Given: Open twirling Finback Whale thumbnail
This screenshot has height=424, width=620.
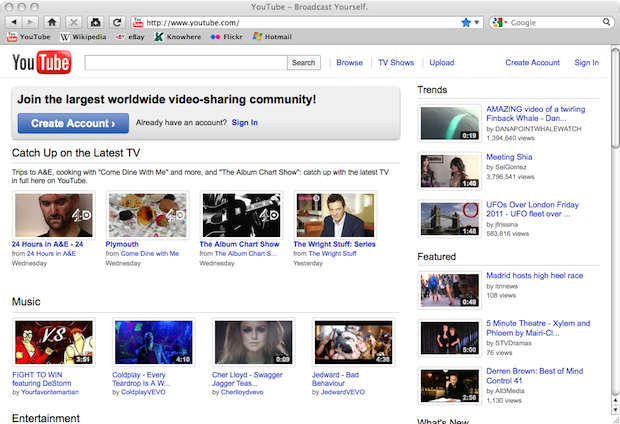Looking at the screenshot, I should (x=450, y=123).
